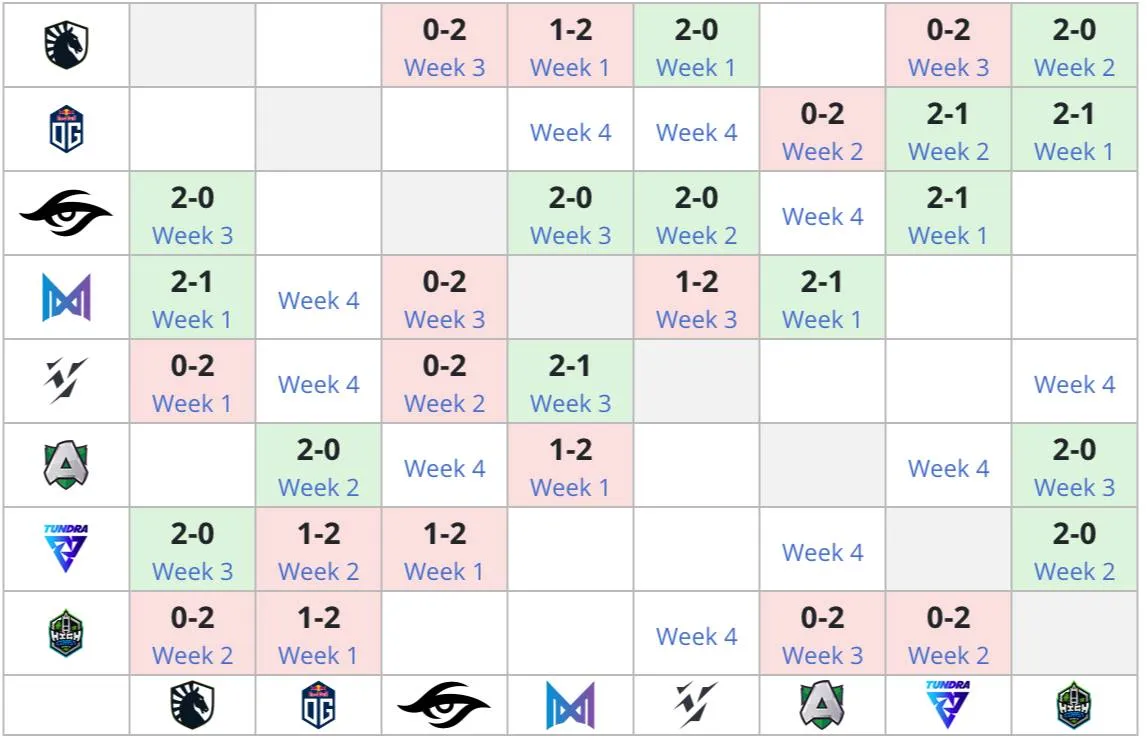Screen dimensions: 1147x742
Task: Open the Team Secret eye logo row header
Action: click(66, 213)
